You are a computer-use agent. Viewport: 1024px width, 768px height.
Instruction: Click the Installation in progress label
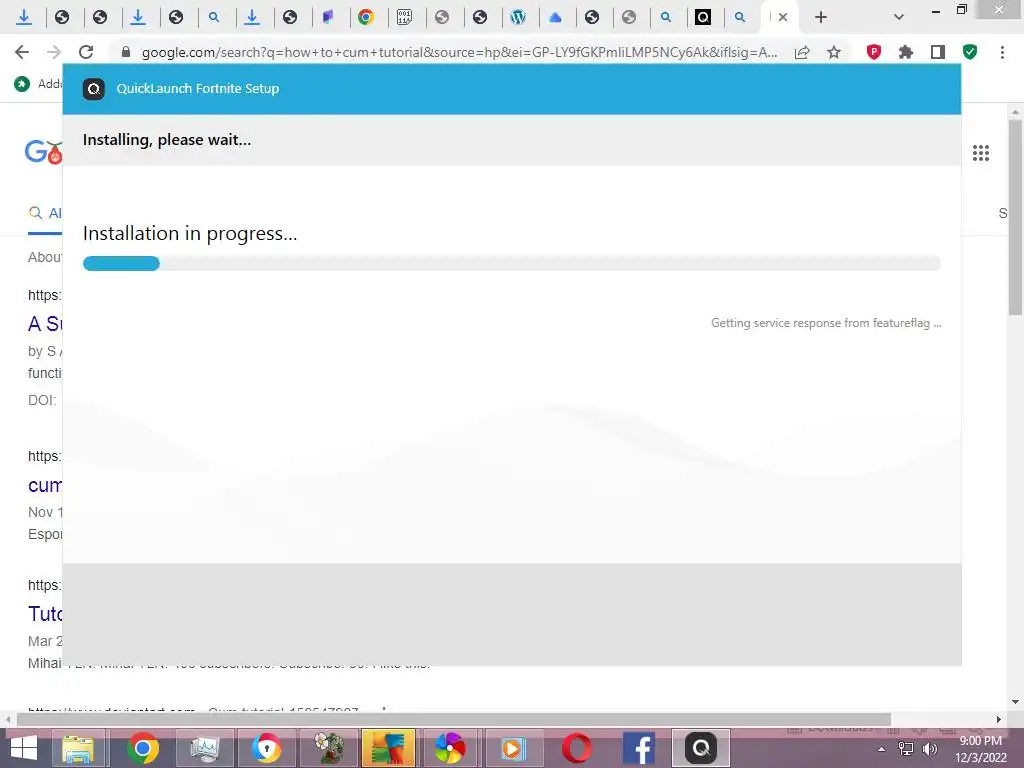tap(190, 233)
